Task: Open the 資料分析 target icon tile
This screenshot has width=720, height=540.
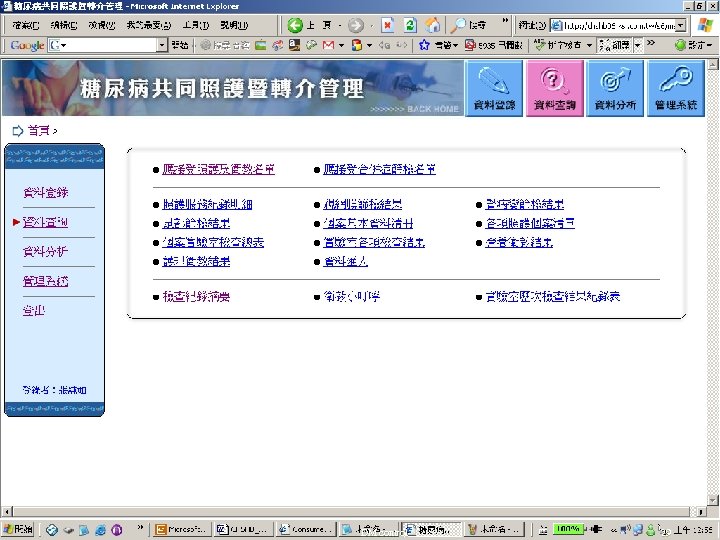Action: coord(615,89)
